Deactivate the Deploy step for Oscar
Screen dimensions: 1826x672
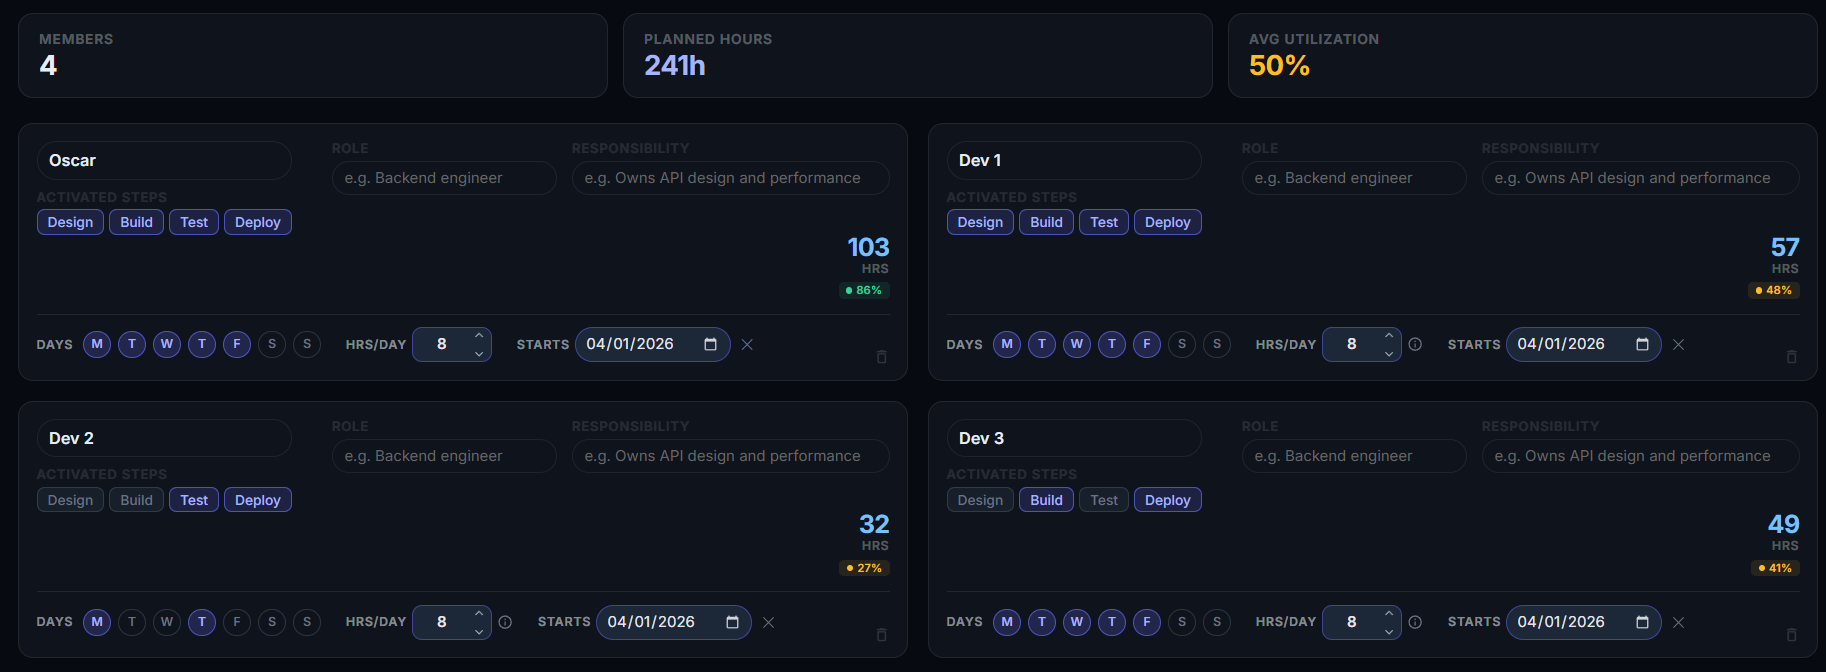[258, 222]
